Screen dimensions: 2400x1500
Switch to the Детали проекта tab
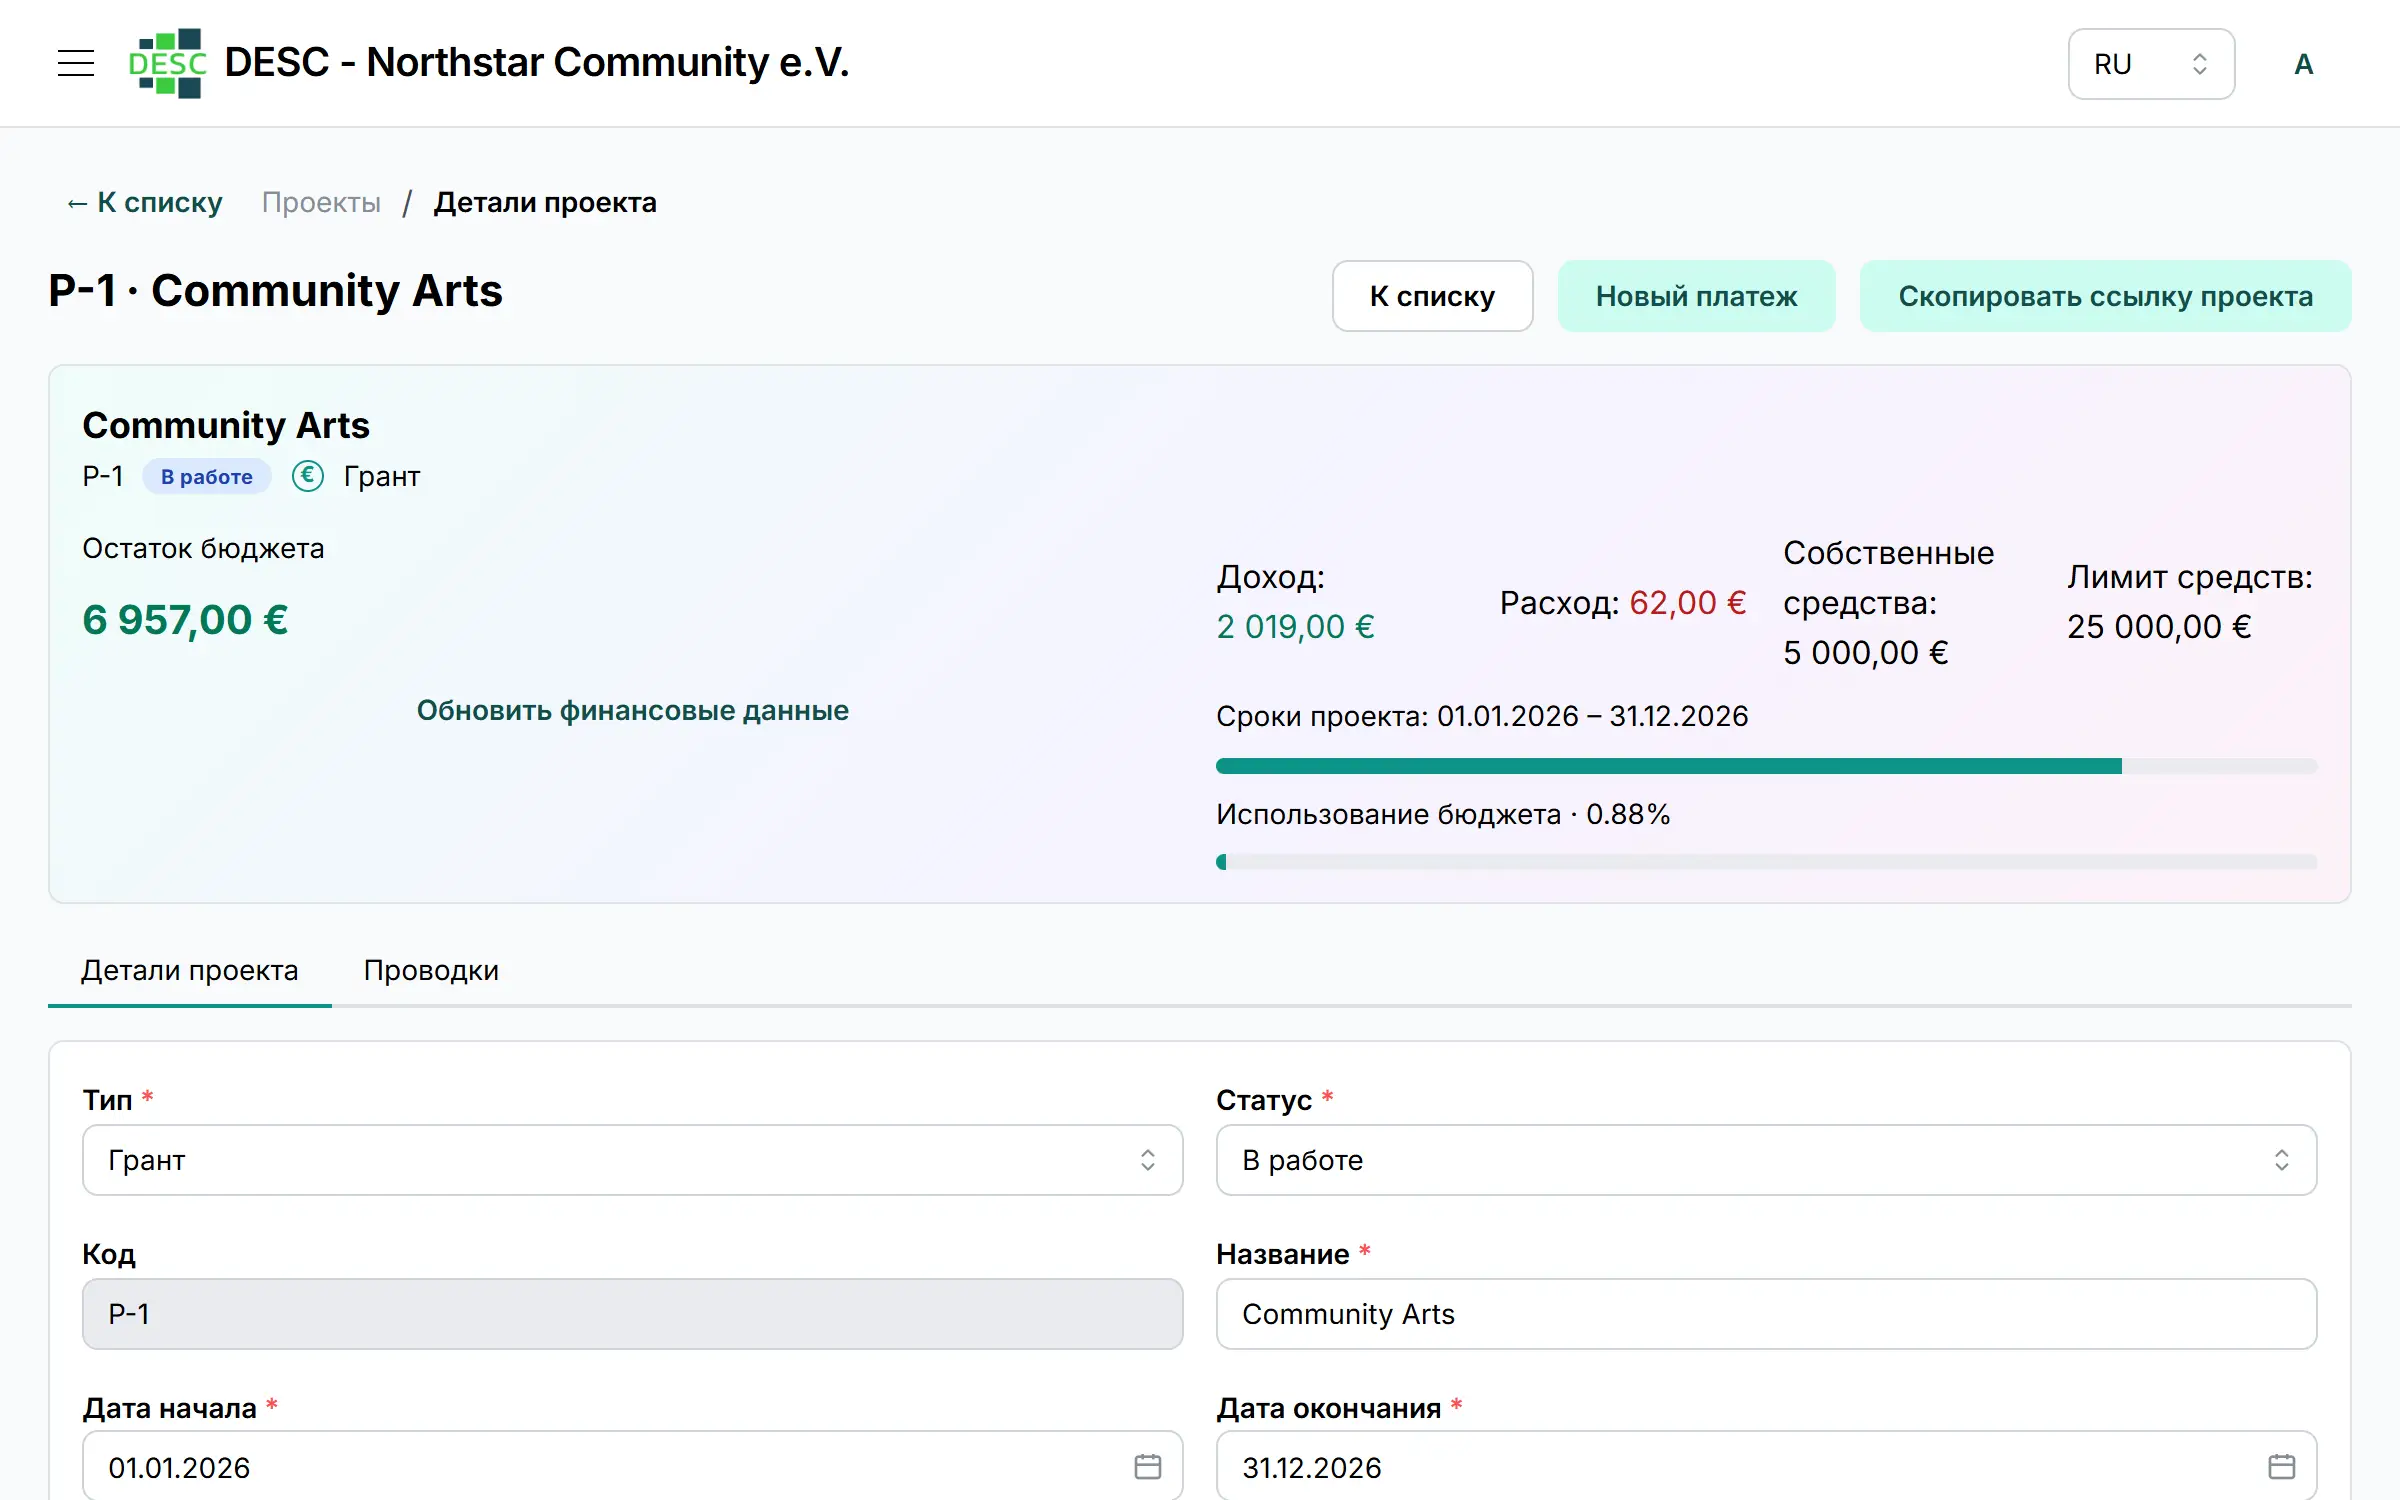[190, 970]
